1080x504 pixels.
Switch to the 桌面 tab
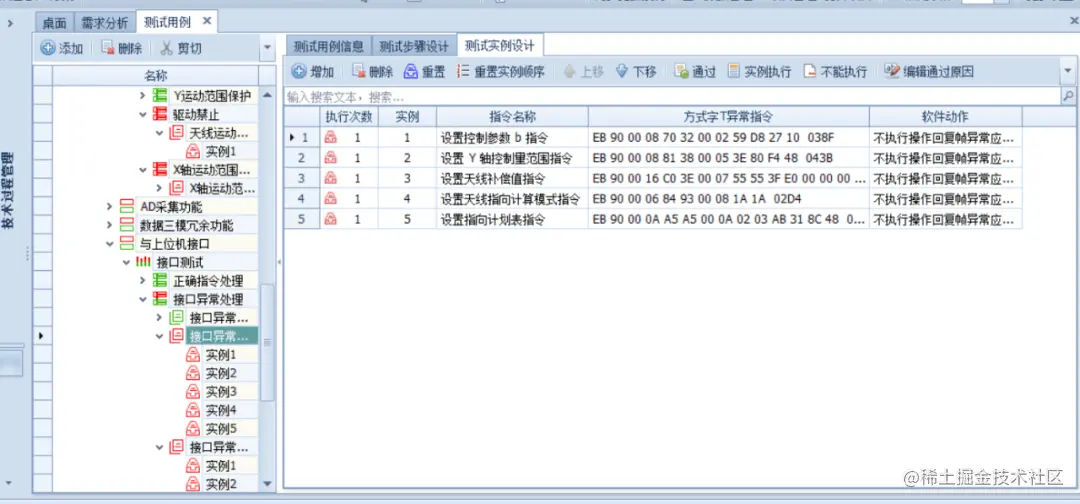coord(54,23)
